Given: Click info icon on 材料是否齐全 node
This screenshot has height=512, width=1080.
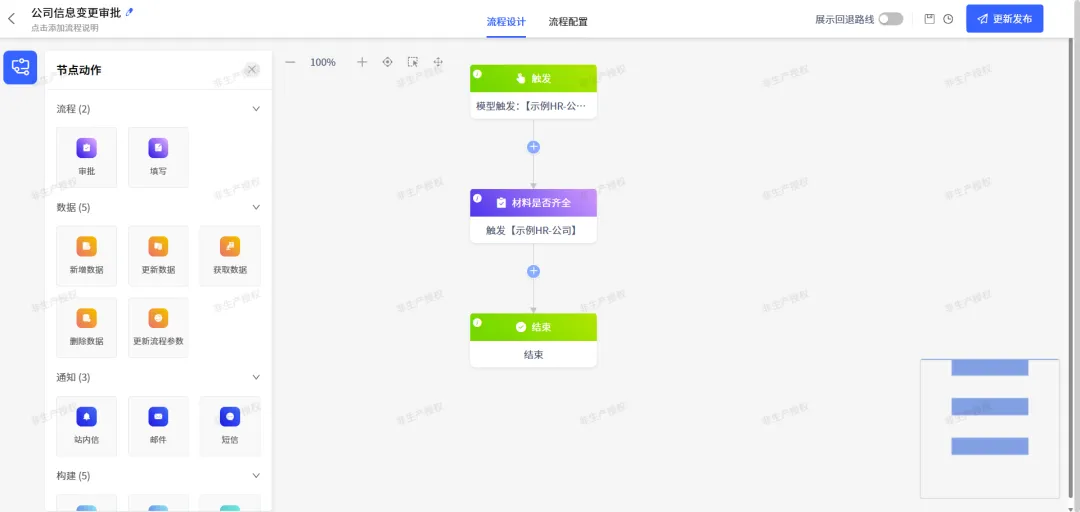Looking at the screenshot, I should point(477,198).
